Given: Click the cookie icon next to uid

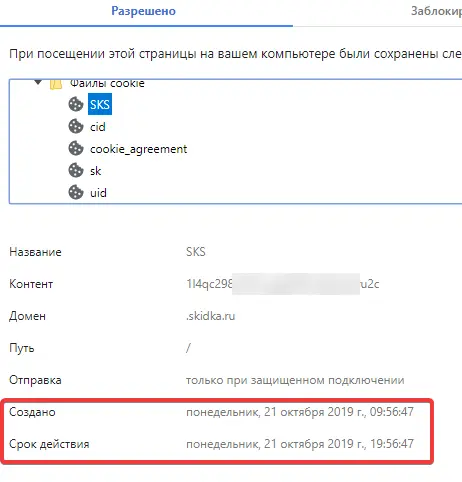Looking at the screenshot, I should click(76, 193).
